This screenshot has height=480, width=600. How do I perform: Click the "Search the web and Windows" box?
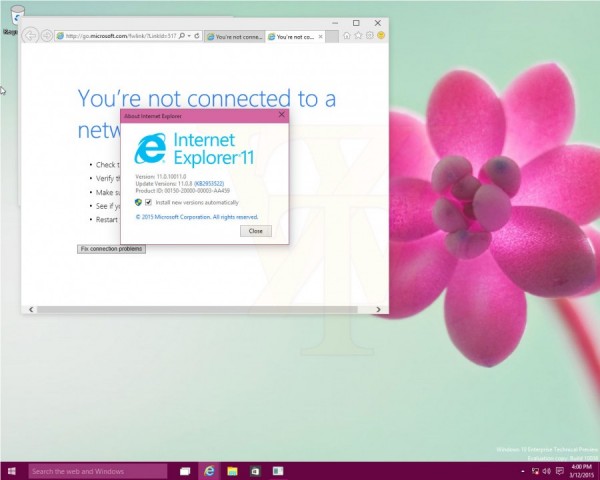(98, 471)
